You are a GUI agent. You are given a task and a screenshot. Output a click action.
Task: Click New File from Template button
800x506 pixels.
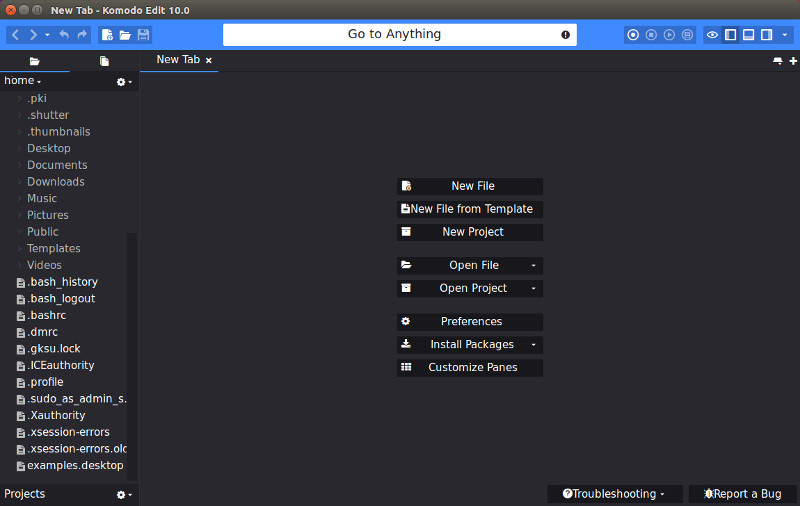point(470,209)
